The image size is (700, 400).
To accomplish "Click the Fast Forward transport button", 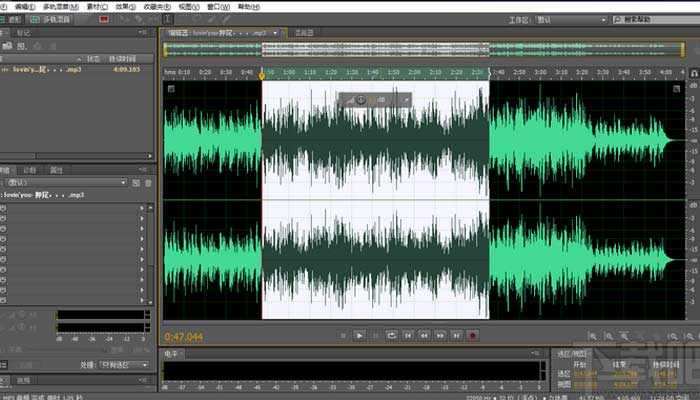I will tap(440, 335).
